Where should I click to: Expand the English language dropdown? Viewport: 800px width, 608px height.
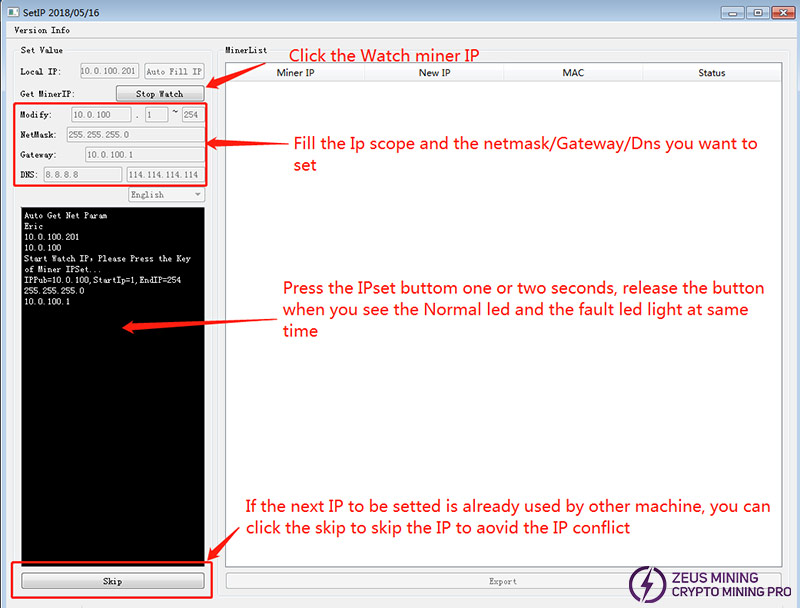[165, 195]
